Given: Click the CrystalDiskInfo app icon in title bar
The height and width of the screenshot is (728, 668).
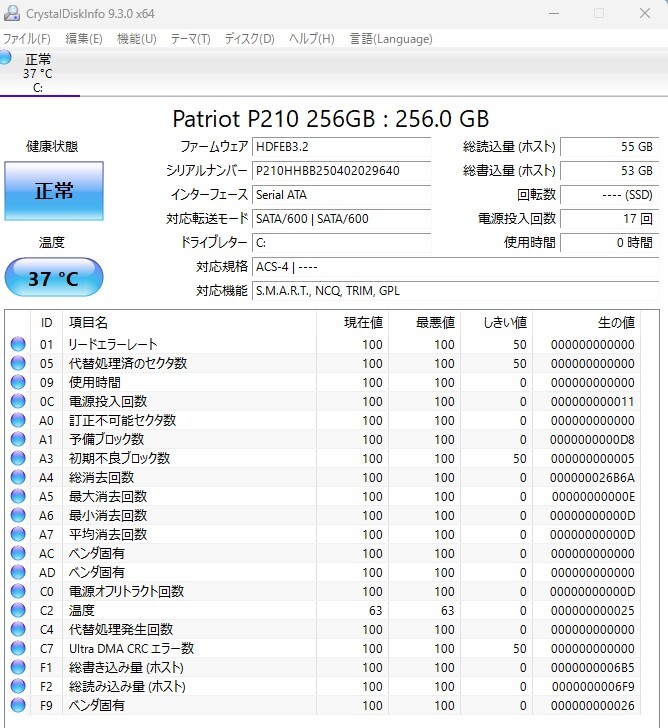Looking at the screenshot, I should click(12, 13).
